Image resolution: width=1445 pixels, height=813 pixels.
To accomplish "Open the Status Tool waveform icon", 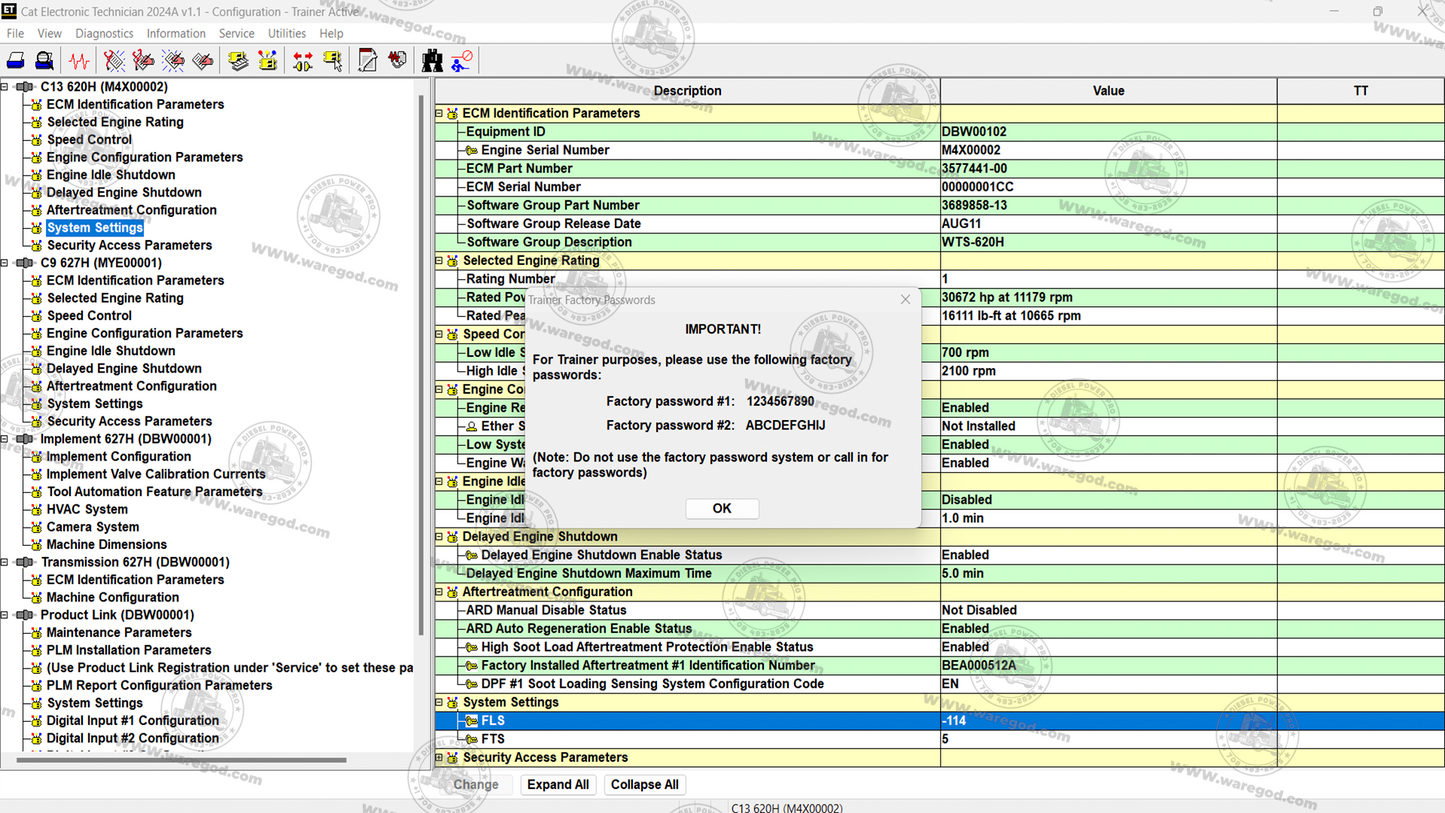I will click(79, 61).
